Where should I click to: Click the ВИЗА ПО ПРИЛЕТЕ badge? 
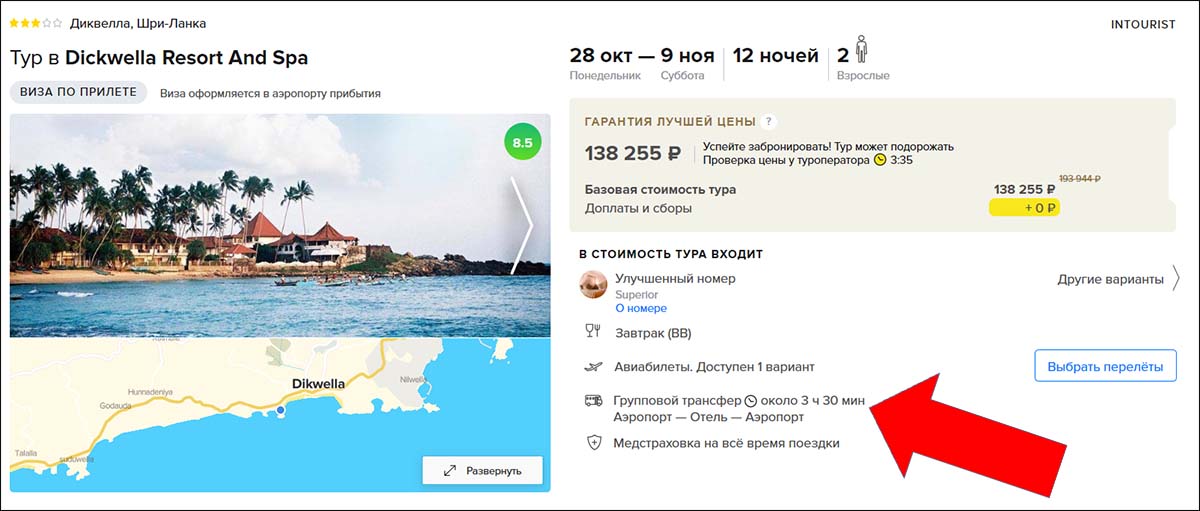[79, 92]
